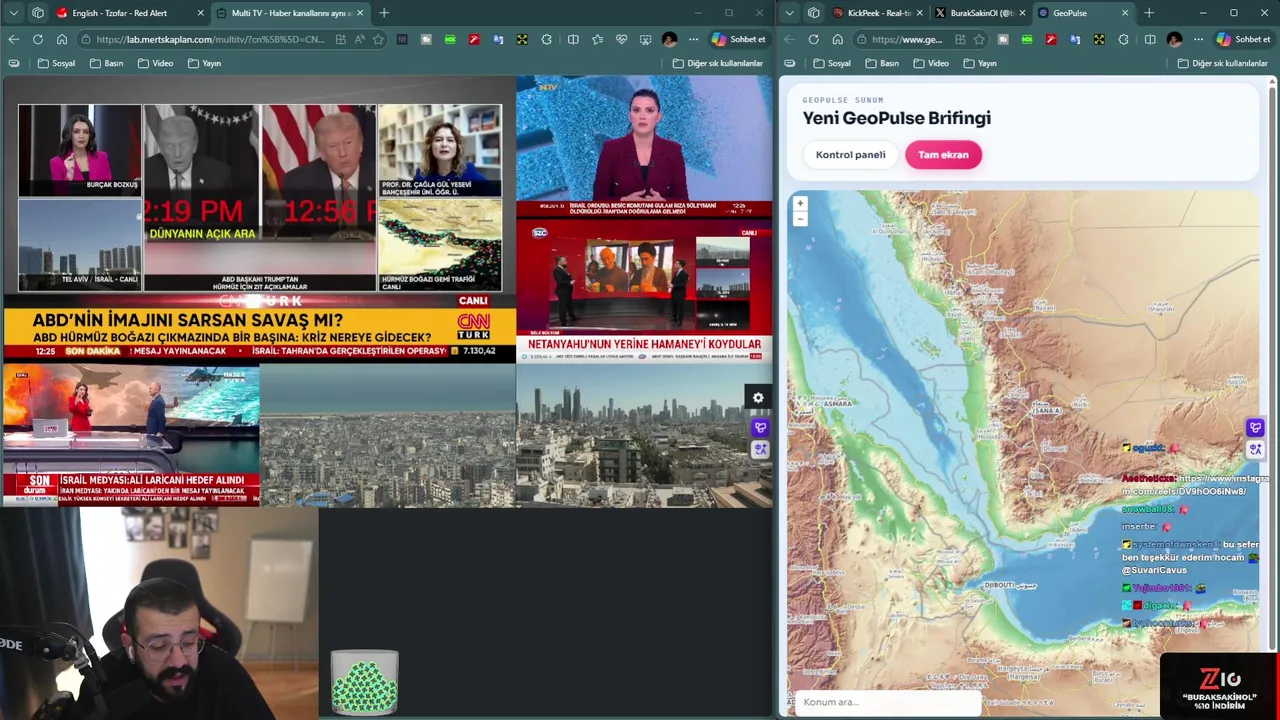This screenshot has width=1280, height=720.
Task: Reload the Multi TV page in left browser
Action: (37, 39)
